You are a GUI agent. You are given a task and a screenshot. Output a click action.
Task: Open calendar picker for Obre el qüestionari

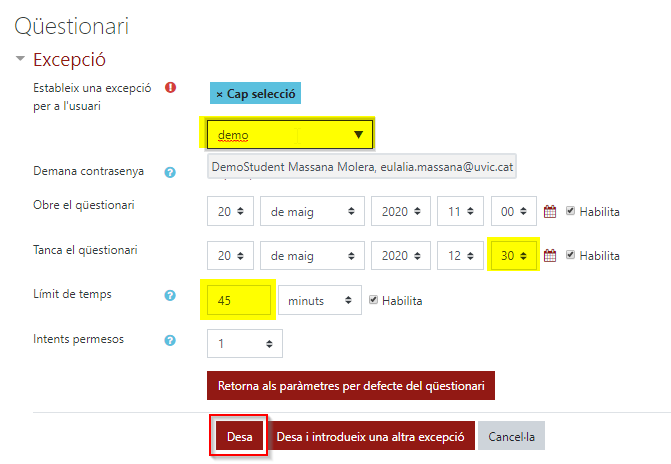(x=550, y=212)
